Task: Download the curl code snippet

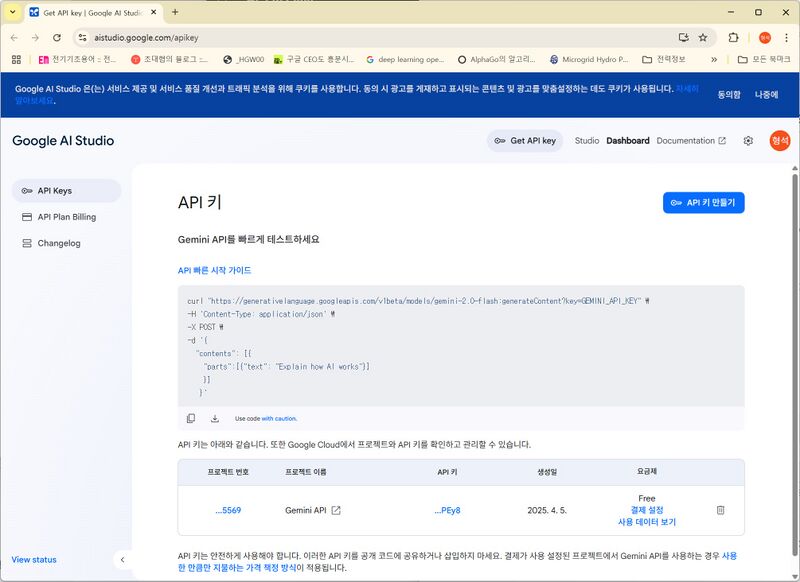Action: (214, 418)
